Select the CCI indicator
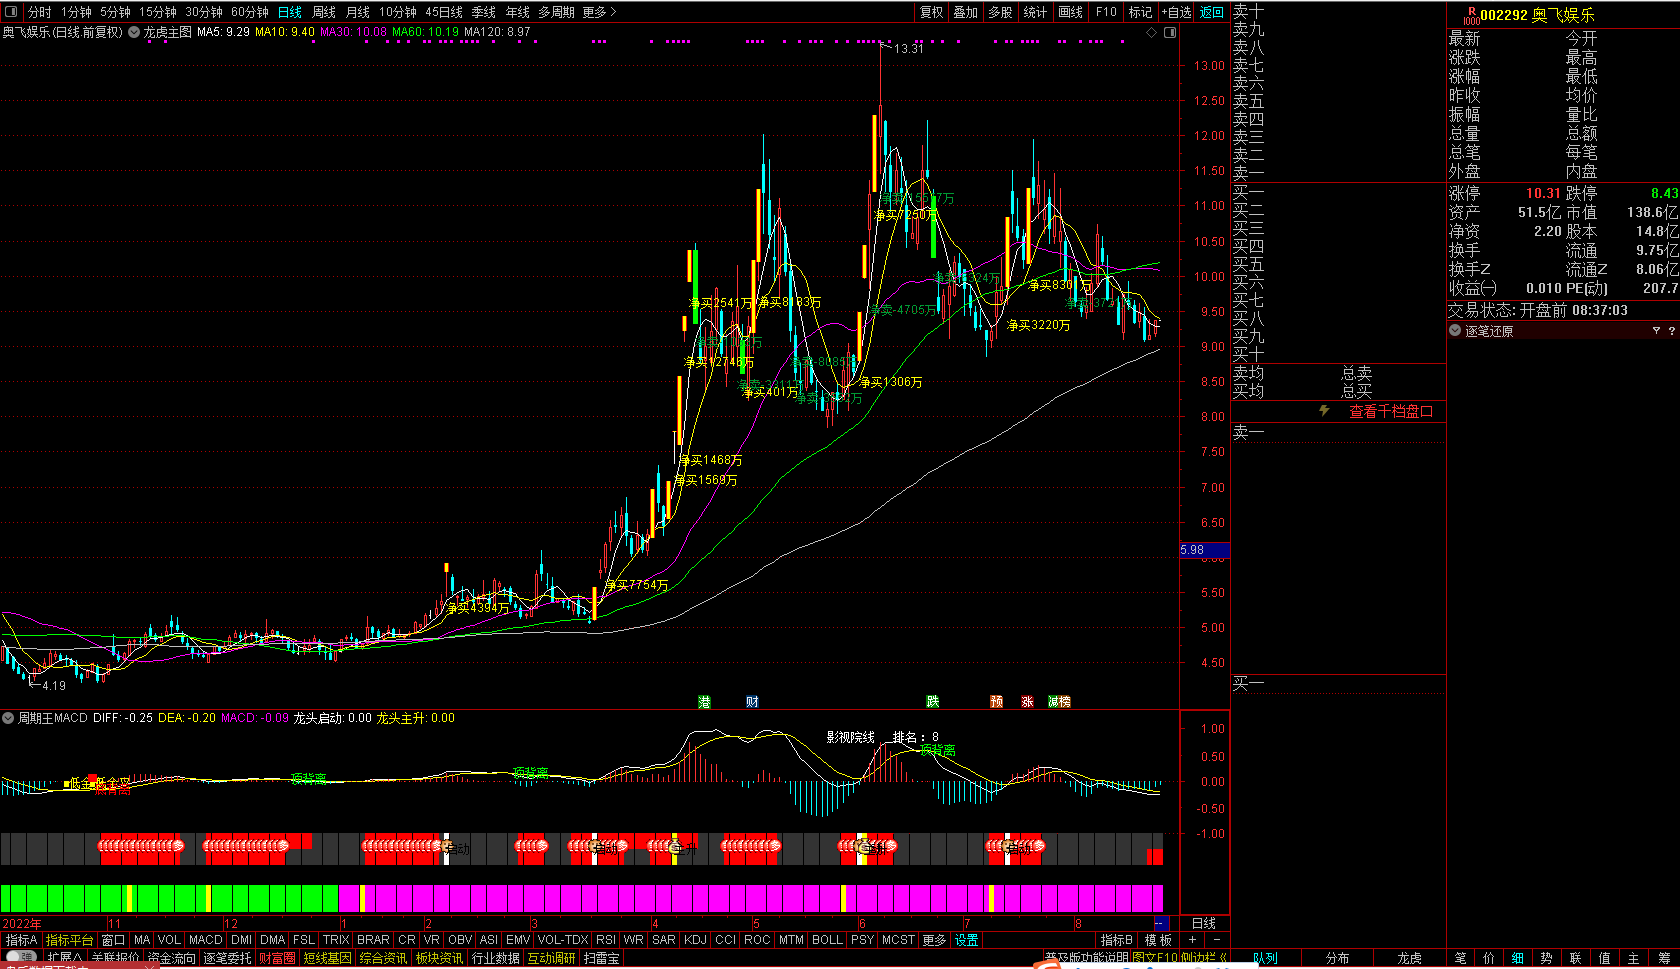Viewport: 1680px width, 969px height. pos(726,940)
